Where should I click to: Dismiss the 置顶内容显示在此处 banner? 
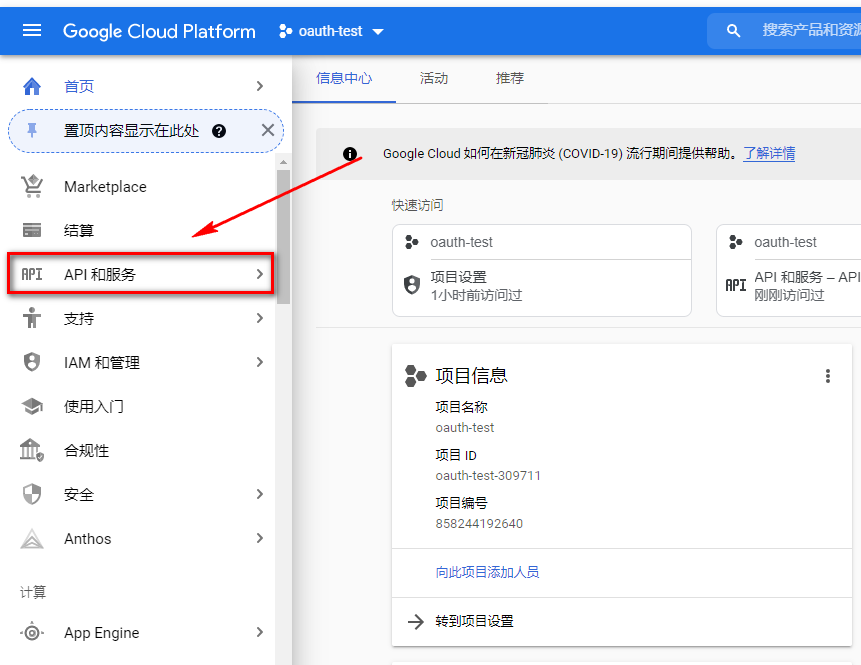click(x=267, y=130)
